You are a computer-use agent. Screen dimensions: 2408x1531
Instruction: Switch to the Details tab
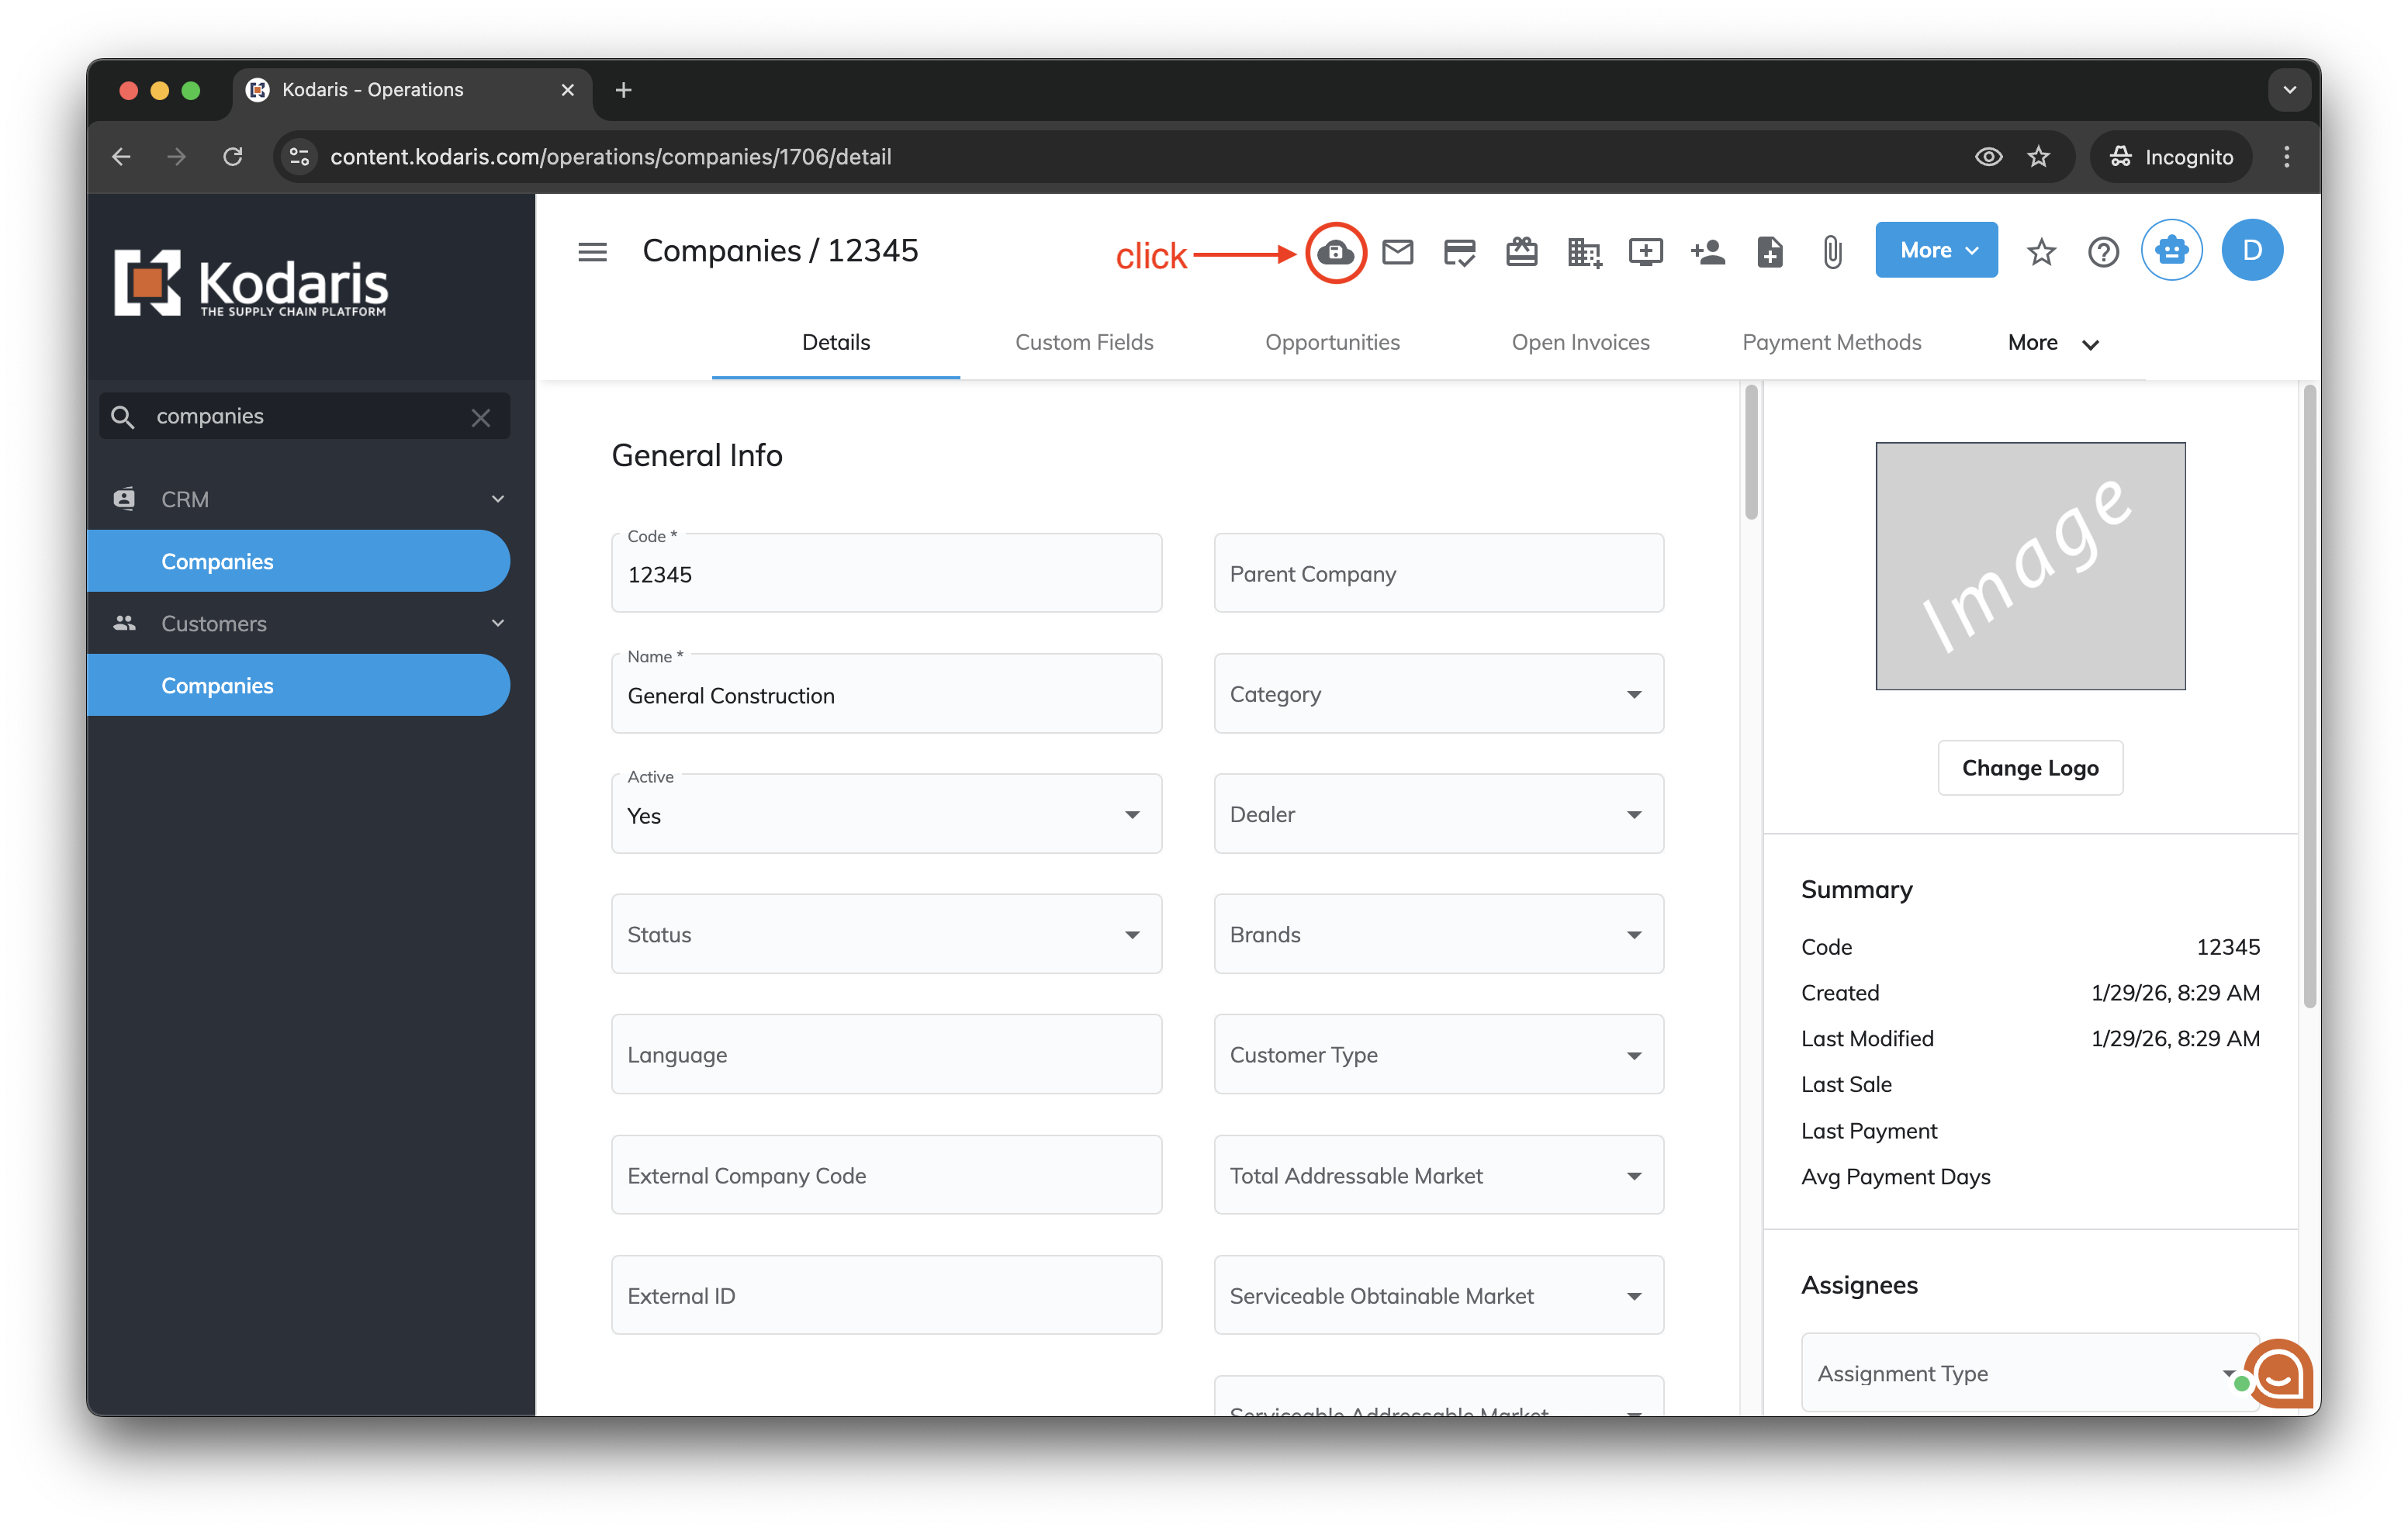[x=835, y=343]
